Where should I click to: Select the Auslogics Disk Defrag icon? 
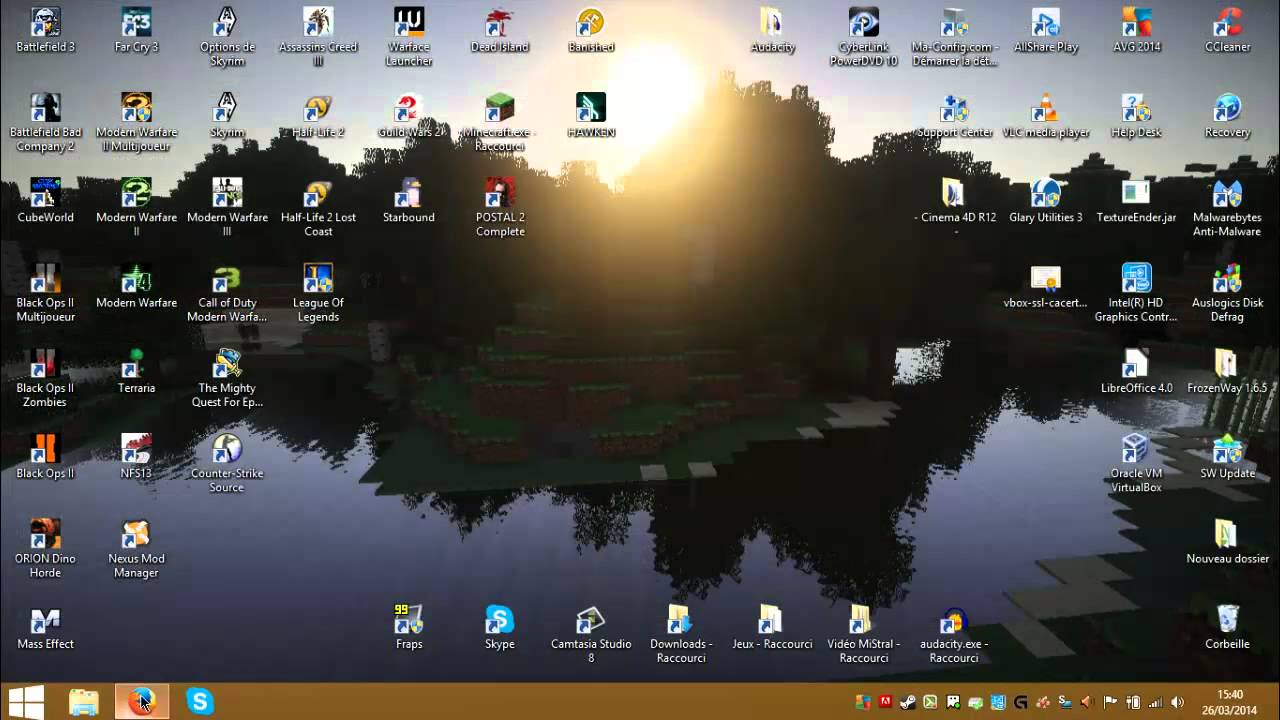coord(1227,277)
